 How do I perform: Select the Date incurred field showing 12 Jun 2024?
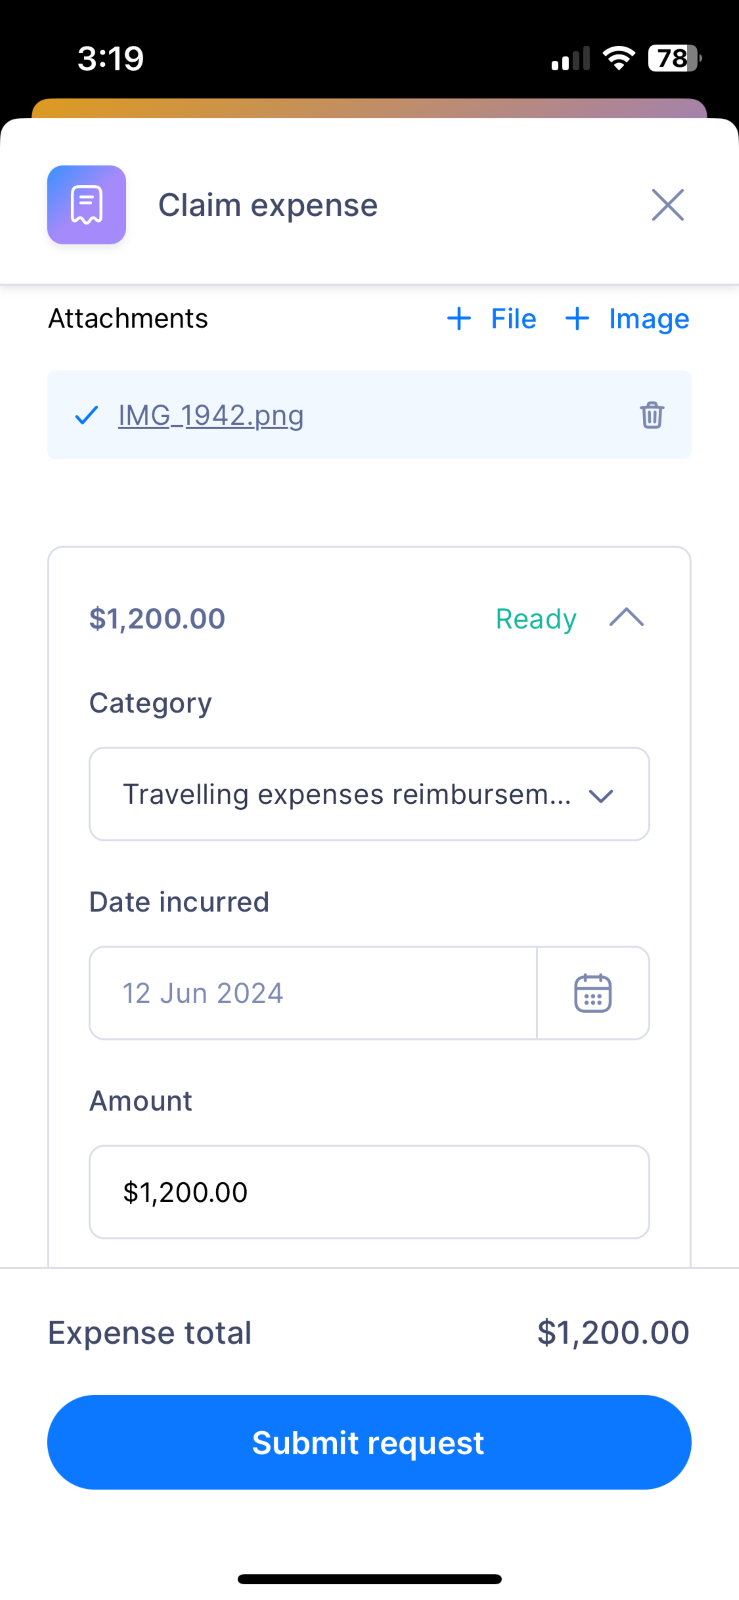point(313,993)
